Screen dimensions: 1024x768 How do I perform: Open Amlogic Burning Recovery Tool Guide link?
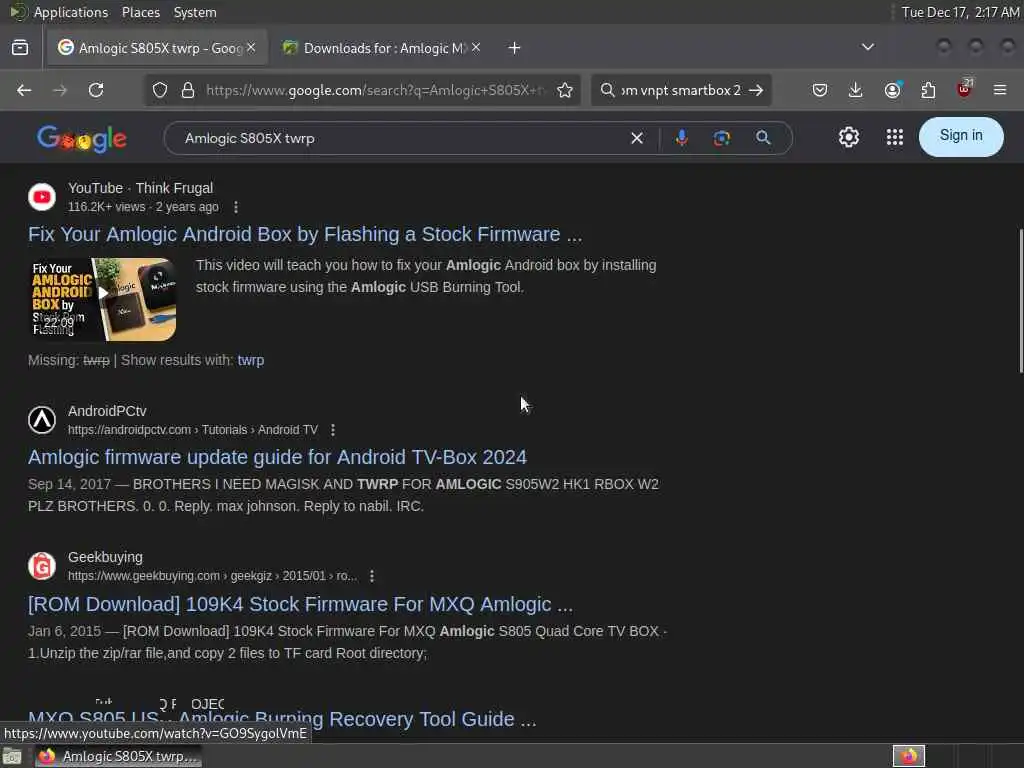282,719
